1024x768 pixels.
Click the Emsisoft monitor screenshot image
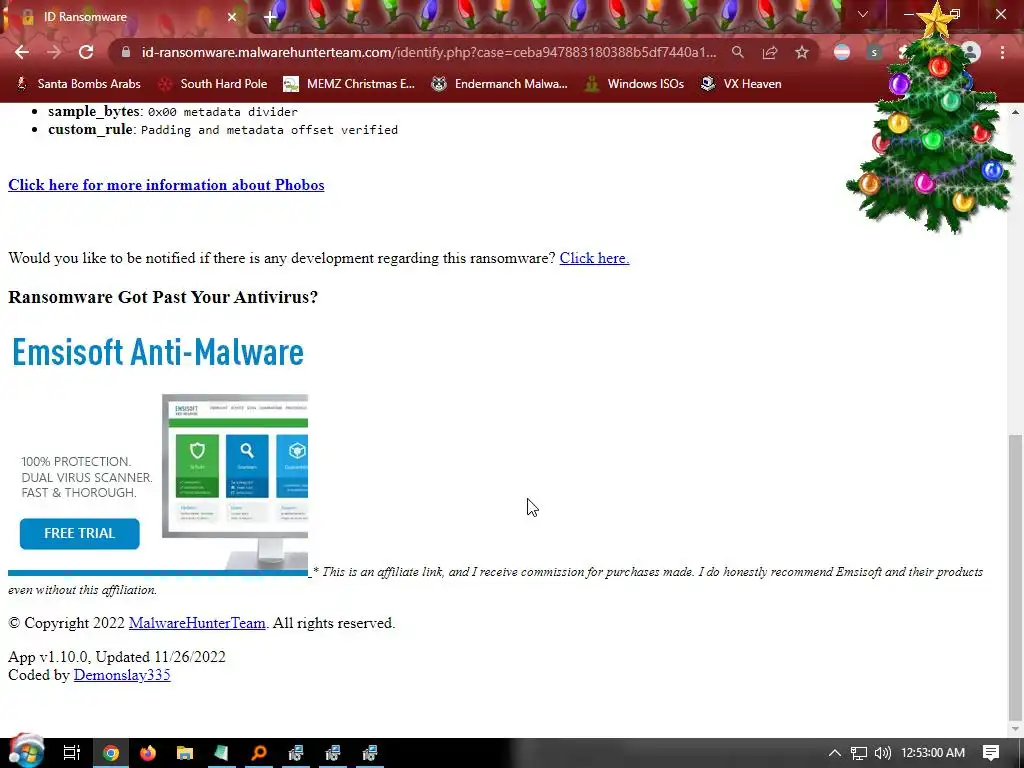pyautogui.click(x=235, y=482)
